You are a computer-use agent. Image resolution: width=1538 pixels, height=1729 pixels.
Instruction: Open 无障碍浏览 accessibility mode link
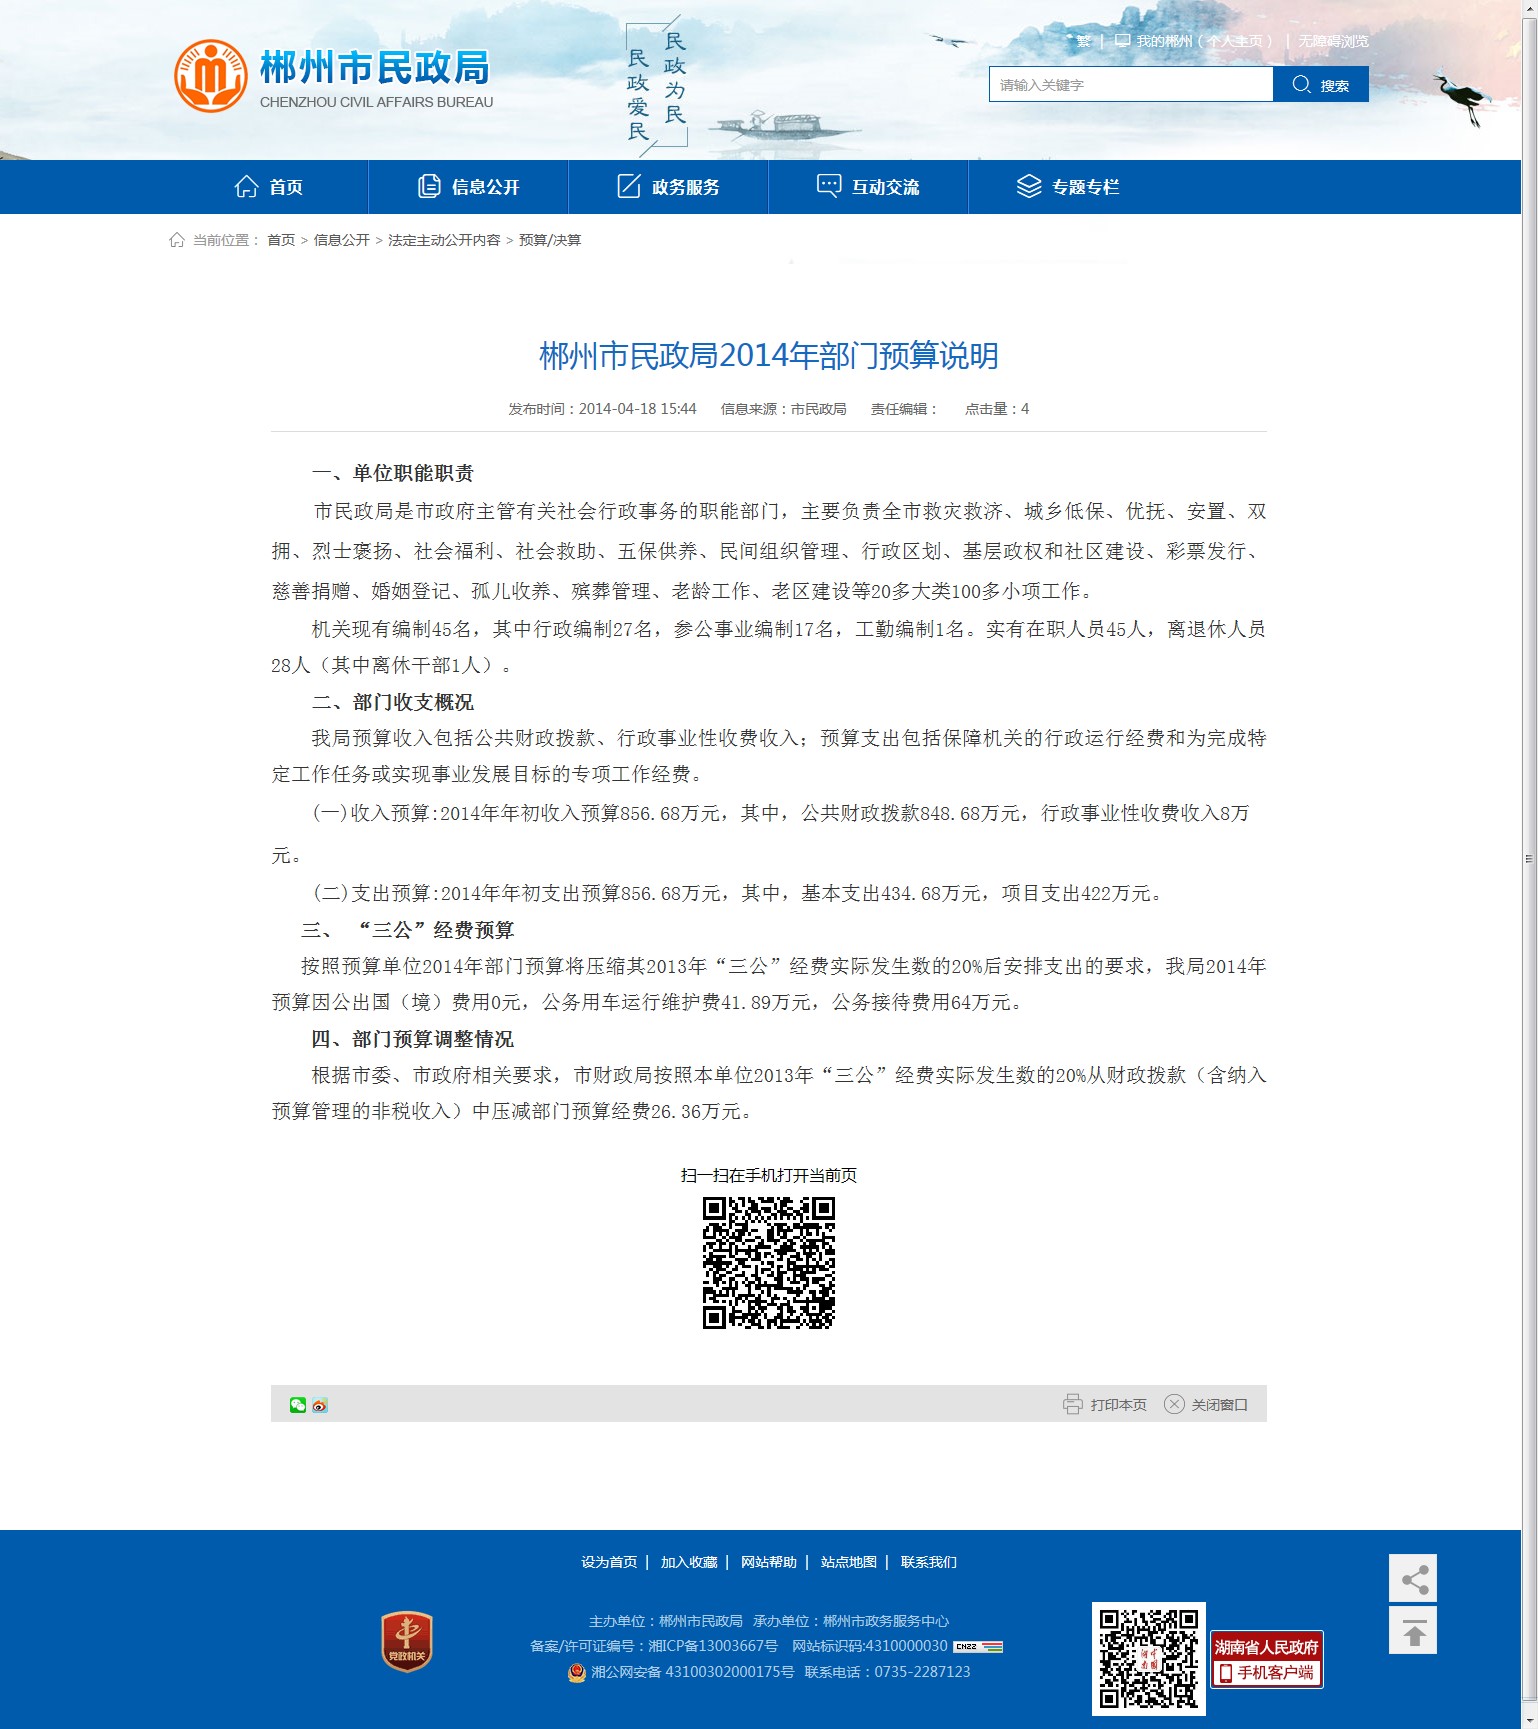[1334, 41]
